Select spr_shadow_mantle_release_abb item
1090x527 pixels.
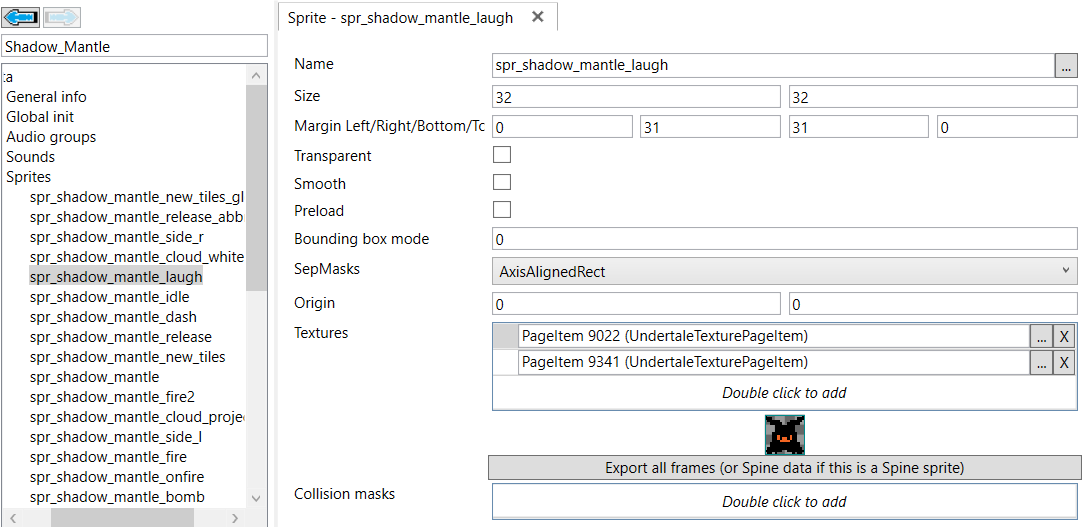click(x=136, y=217)
